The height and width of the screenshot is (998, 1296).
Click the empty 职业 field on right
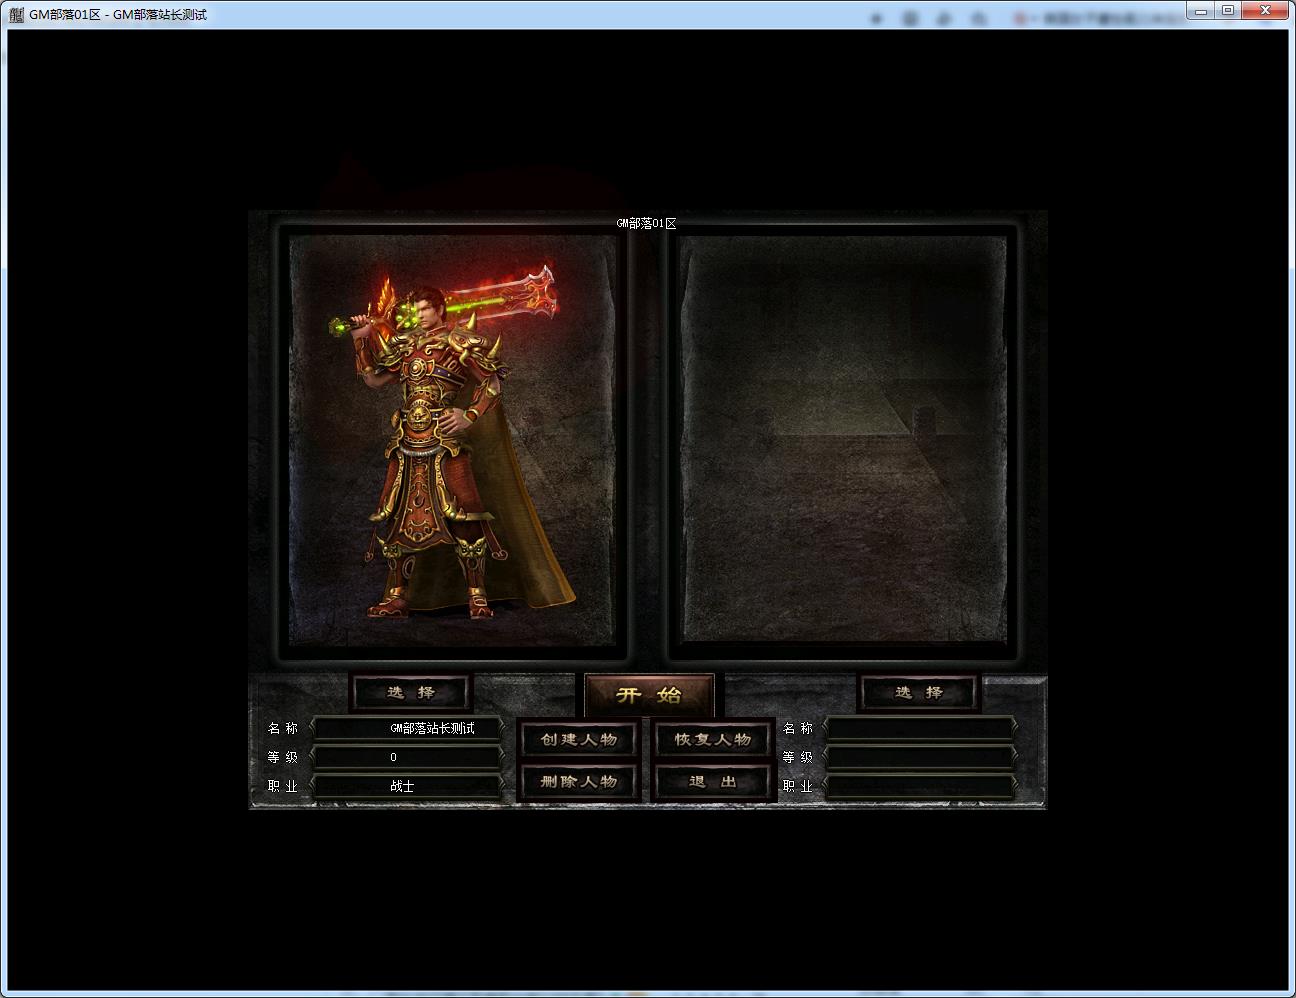(x=921, y=786)
